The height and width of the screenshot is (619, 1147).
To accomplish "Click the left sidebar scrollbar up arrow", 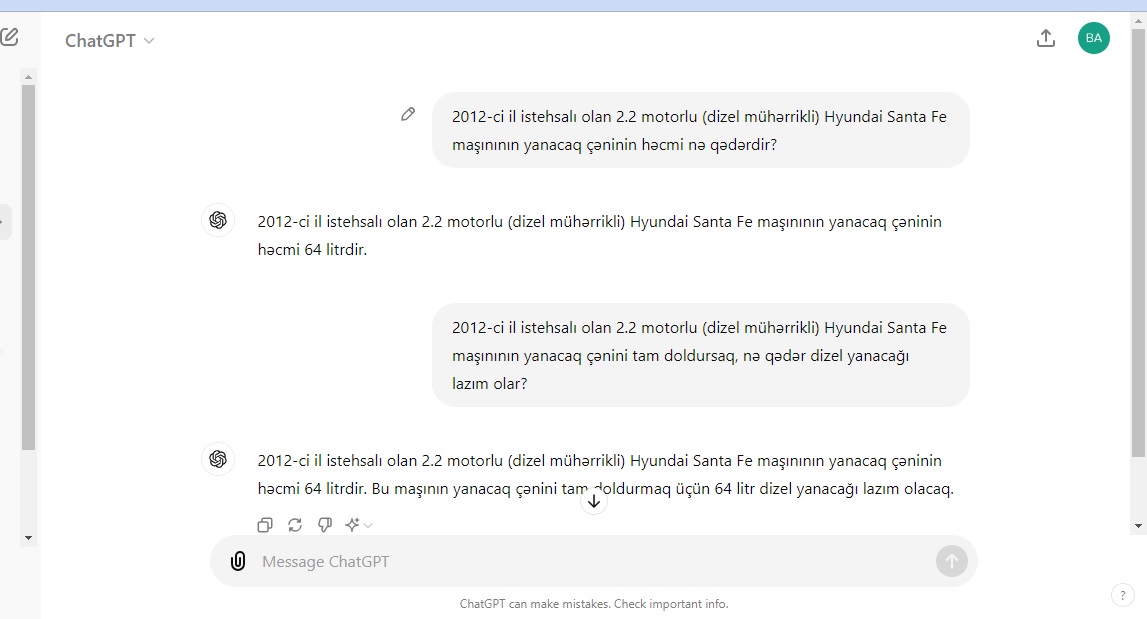I will coord(29,76).
